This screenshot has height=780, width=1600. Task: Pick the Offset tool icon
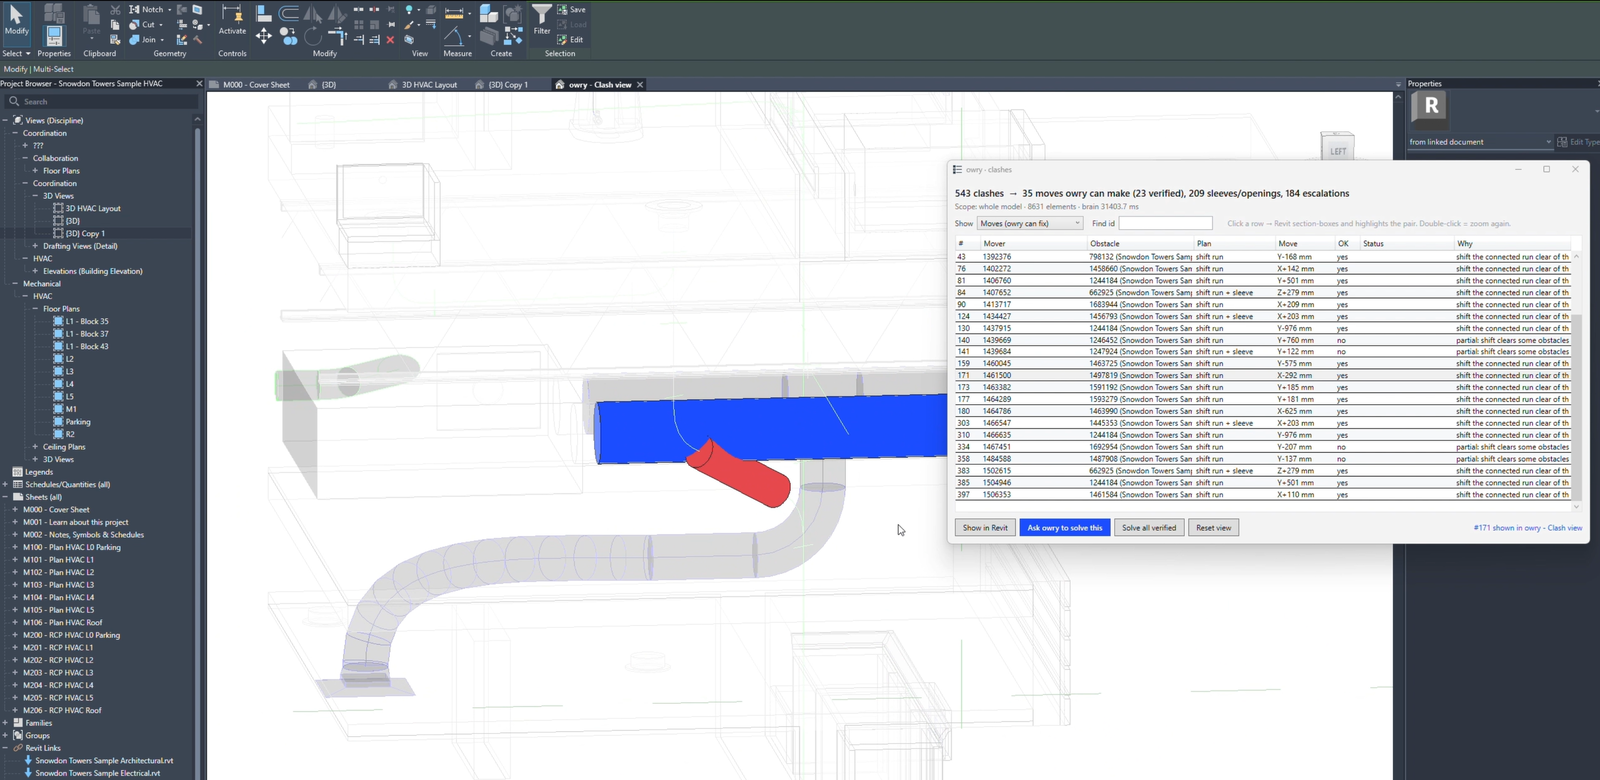click(x=289, y=13)
